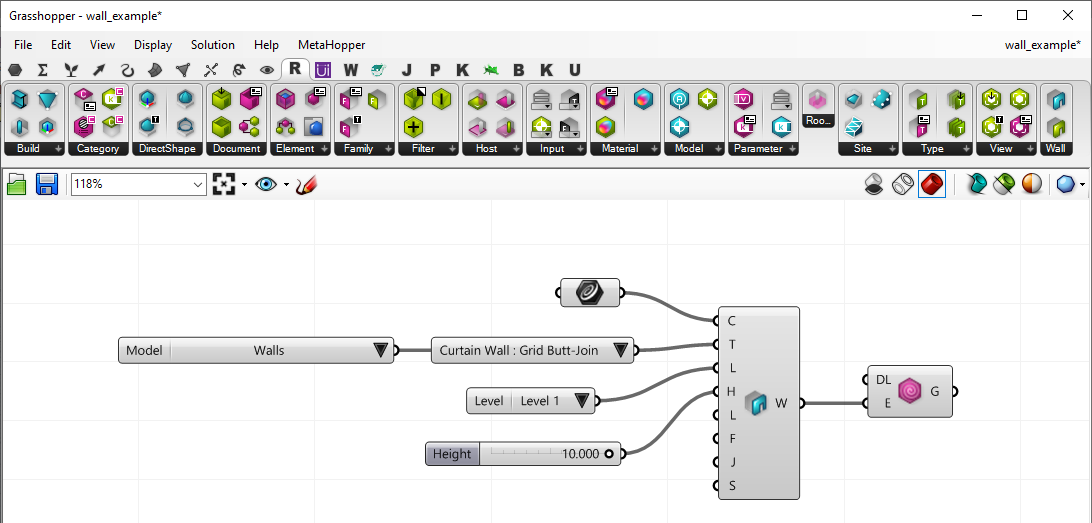Click the eye named-views icon in canvas toolbar
Image resolution: width=1092 pixels, height=523 pixels.
[265, 185]
